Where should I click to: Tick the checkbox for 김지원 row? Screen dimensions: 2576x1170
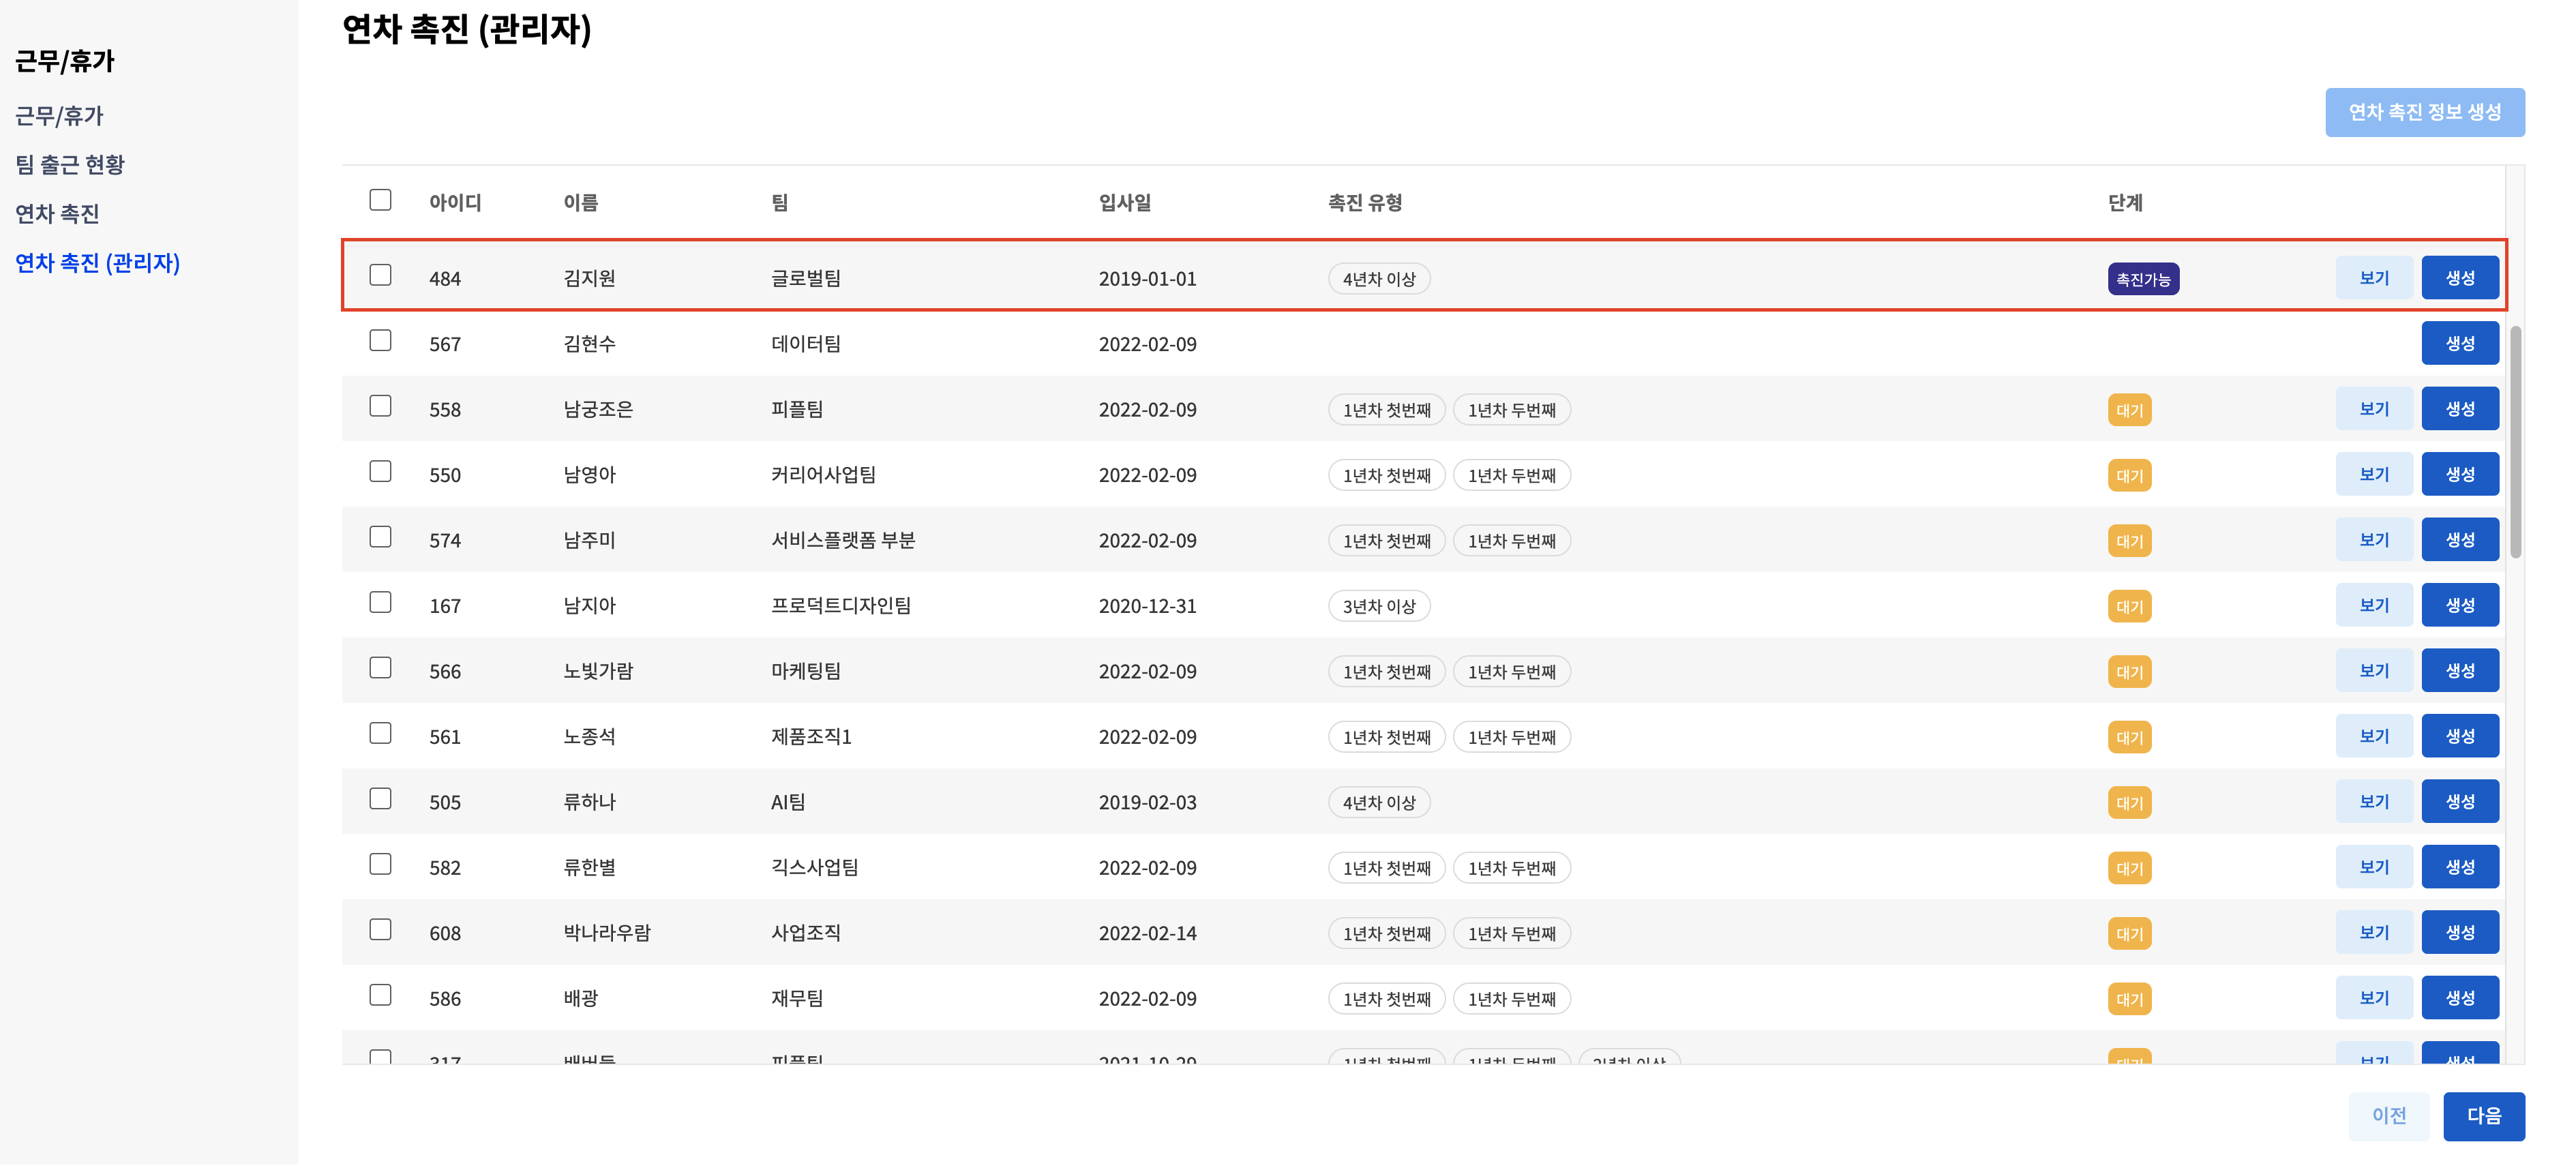click(380, 275)
